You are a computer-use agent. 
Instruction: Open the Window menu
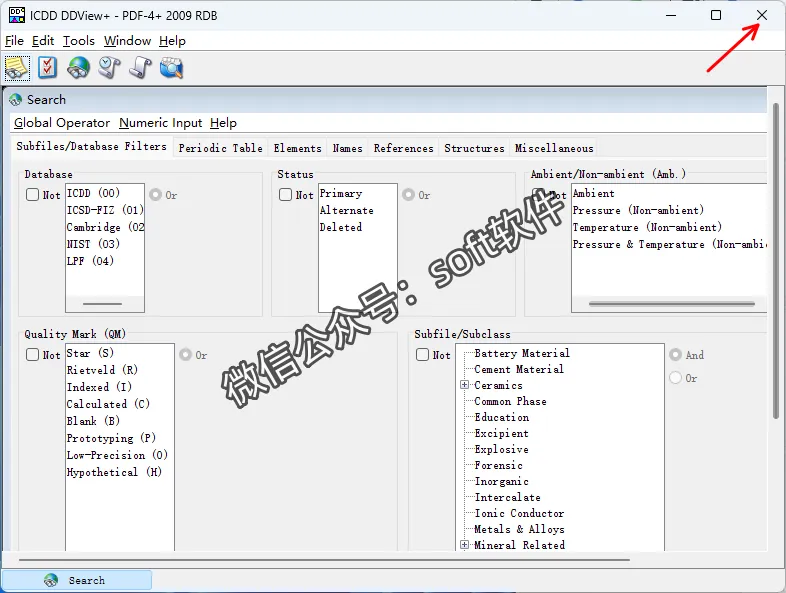pos(127,41)
